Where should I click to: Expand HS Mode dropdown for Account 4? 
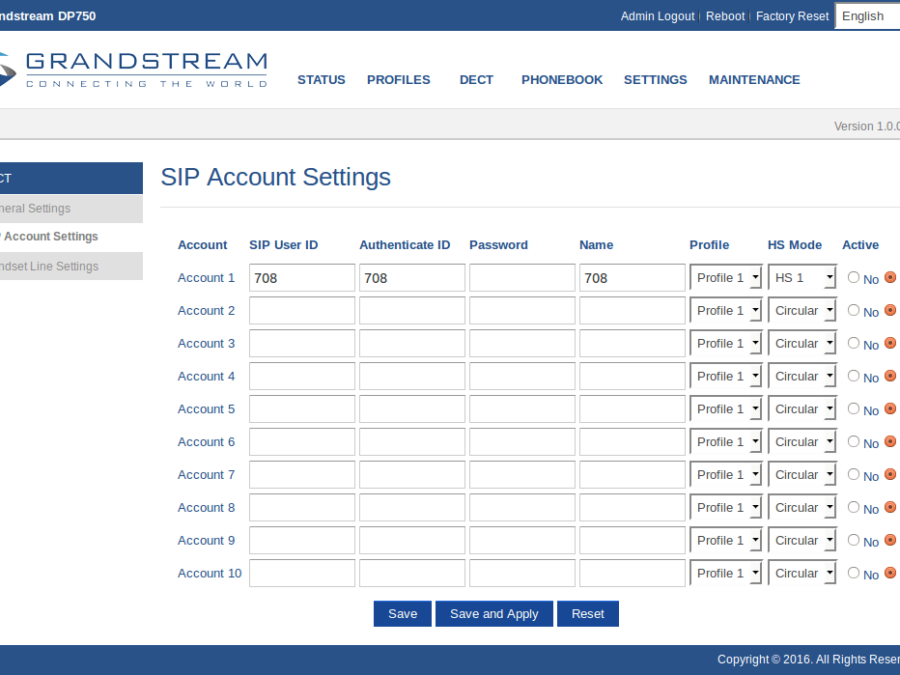802,376
